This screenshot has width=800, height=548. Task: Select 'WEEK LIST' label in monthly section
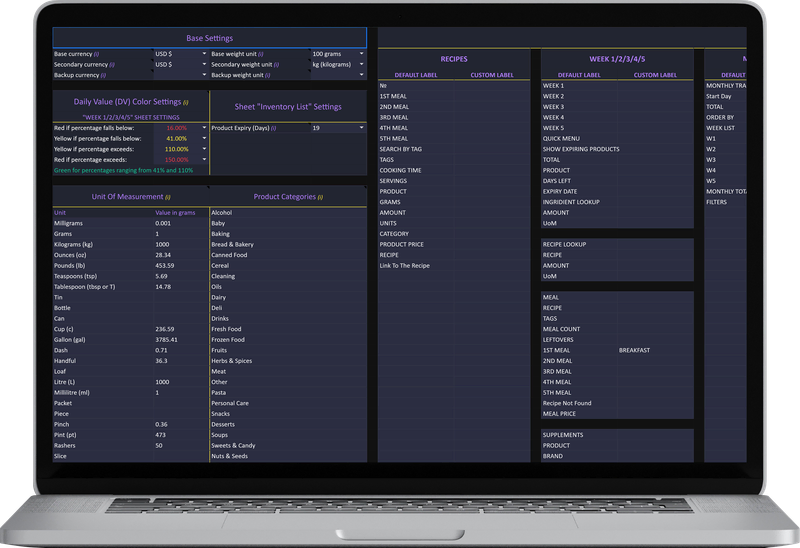[x=720, y=128]
